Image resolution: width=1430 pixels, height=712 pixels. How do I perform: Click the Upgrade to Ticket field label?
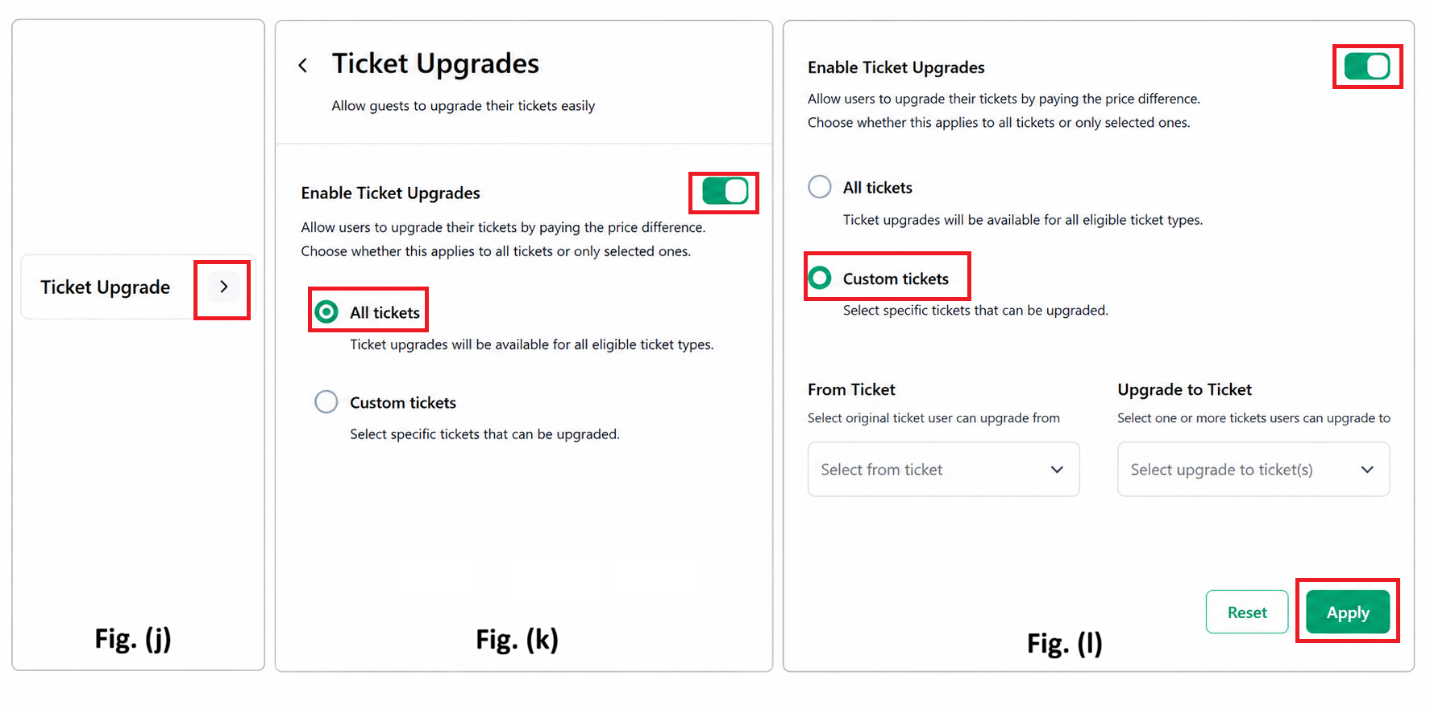click(x=1184, y=390)
